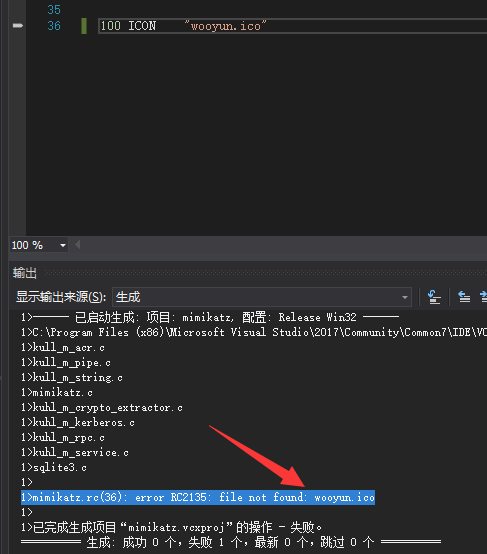Click the 100 ICON text on line 36

(128, 26)
